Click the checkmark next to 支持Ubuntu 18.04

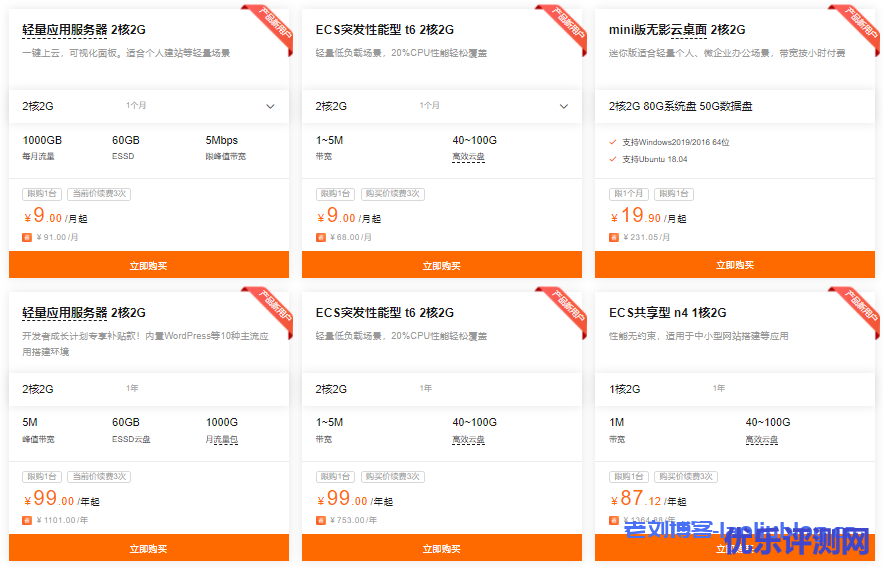pos(613,159)
